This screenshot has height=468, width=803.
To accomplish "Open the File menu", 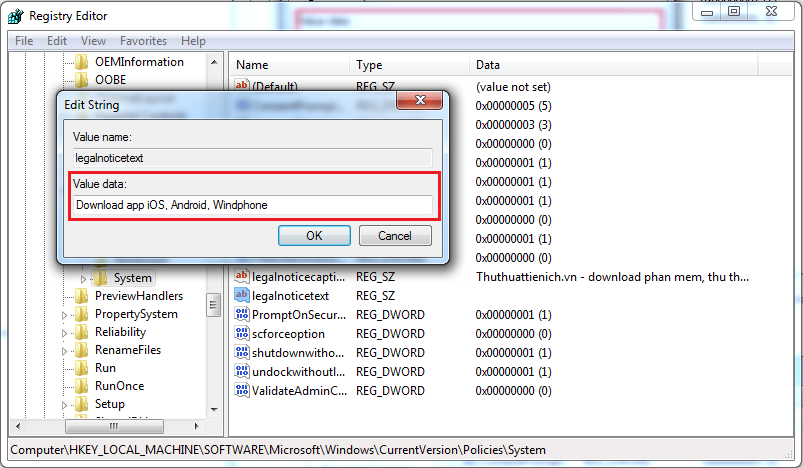I will (x=24, y=41).
